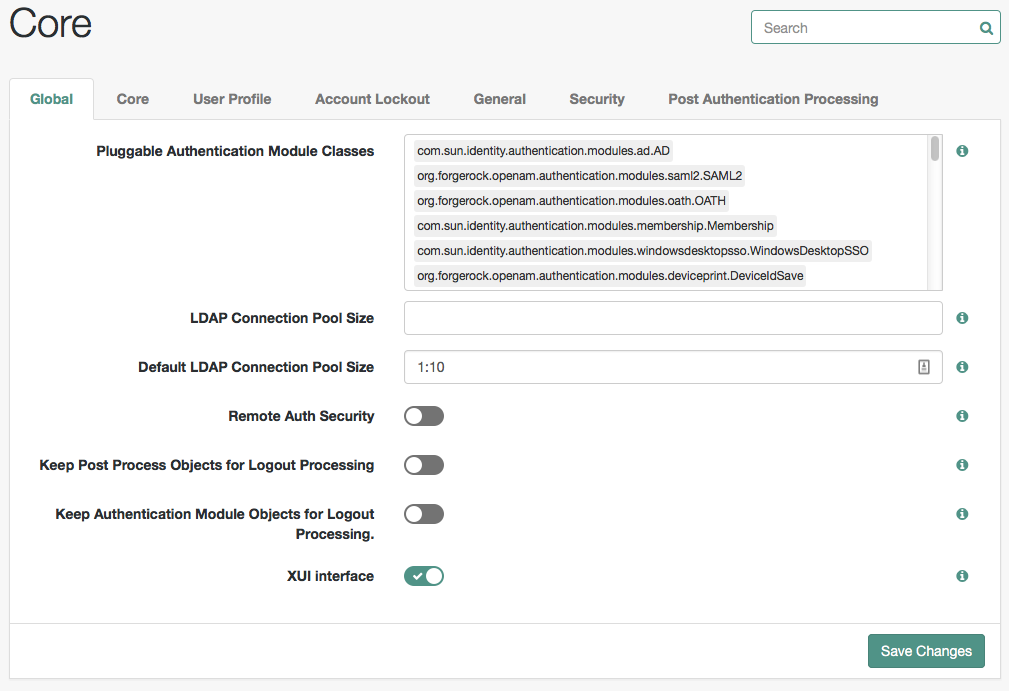Select the membership.Membership class entry
This screenshot has width=1009, height=691.
pos(595,226)
